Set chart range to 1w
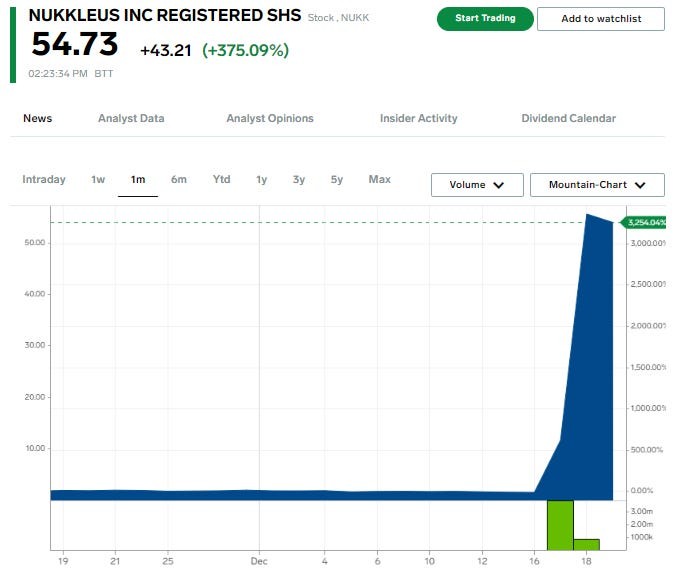 98,180
